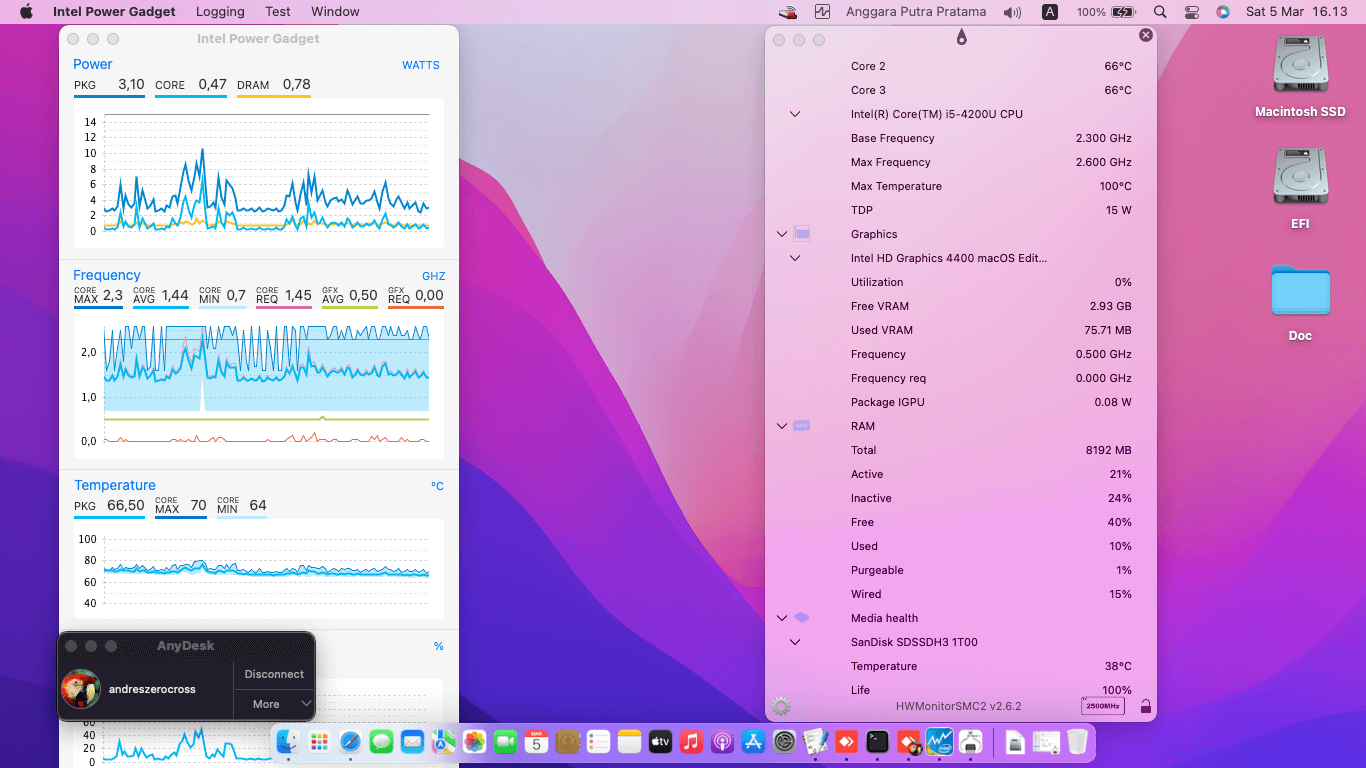Close HWMonitorSMC2 with the X button
Image resolution: width=1366 pixels, height=768 pixels.
coord(1146,35)
